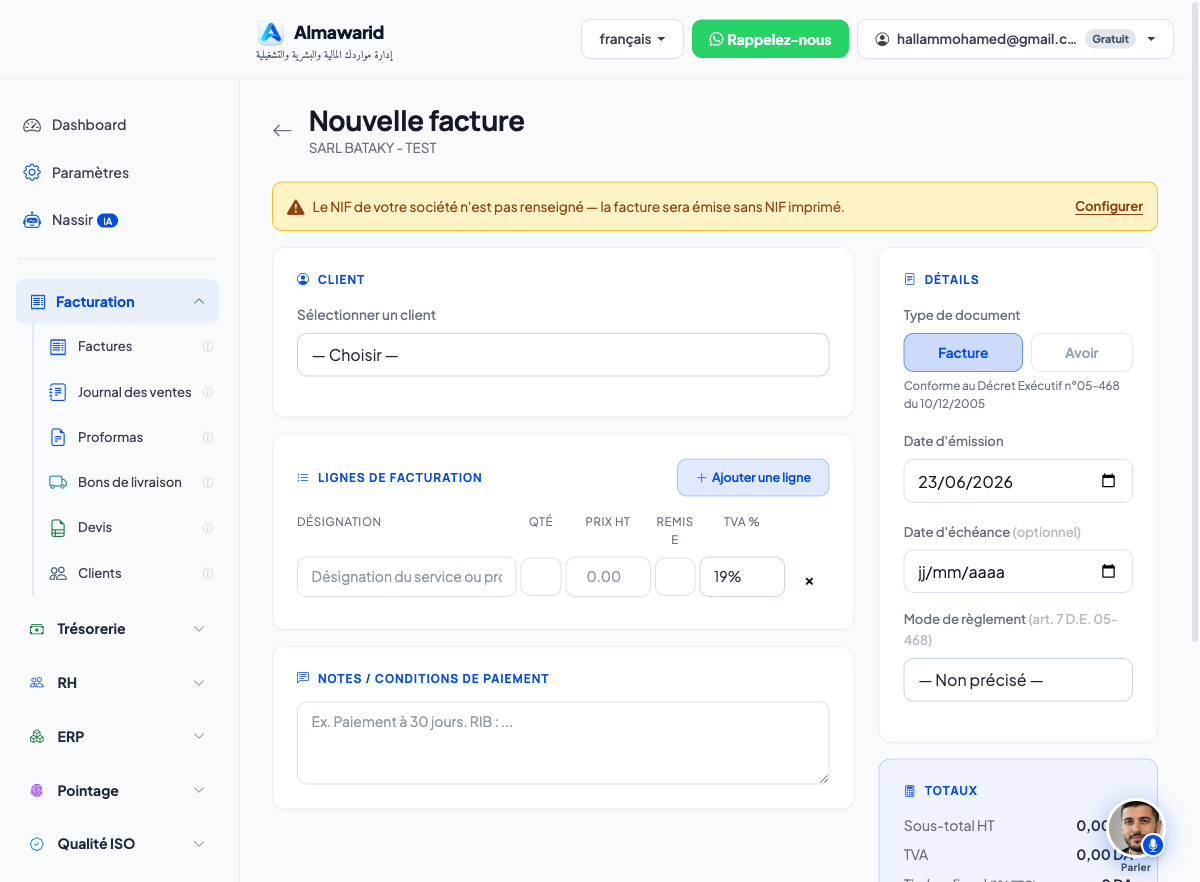Open Paramètres in the sidebar
The width and height of the screenshot is (1200, 882).
(90, 173)
